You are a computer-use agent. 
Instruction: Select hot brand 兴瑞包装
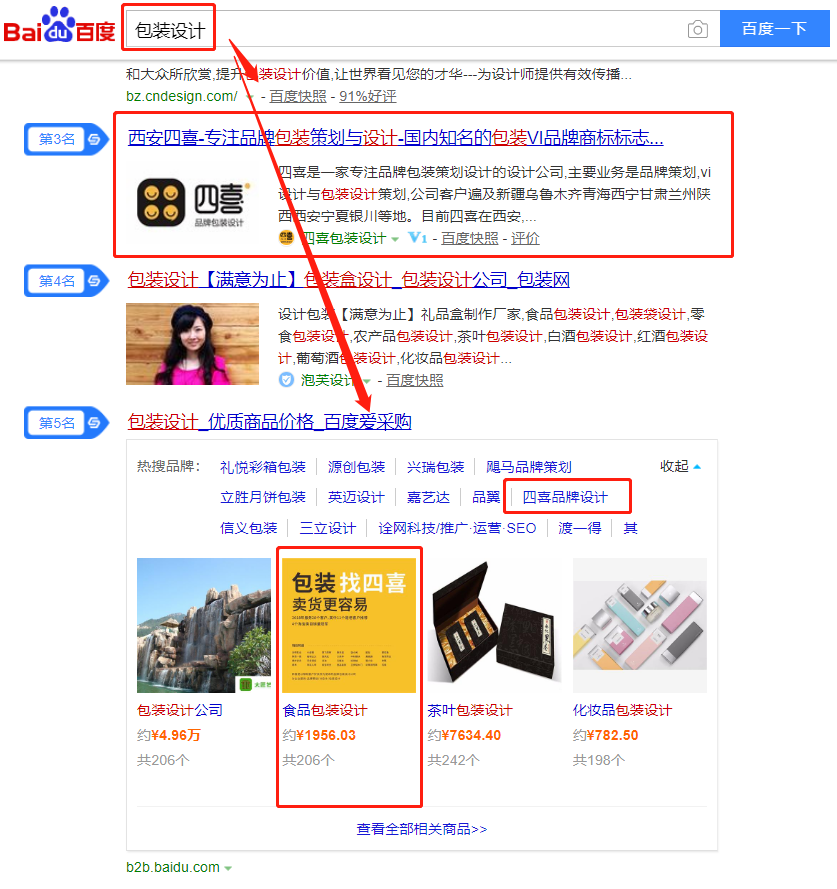point(436,467)
